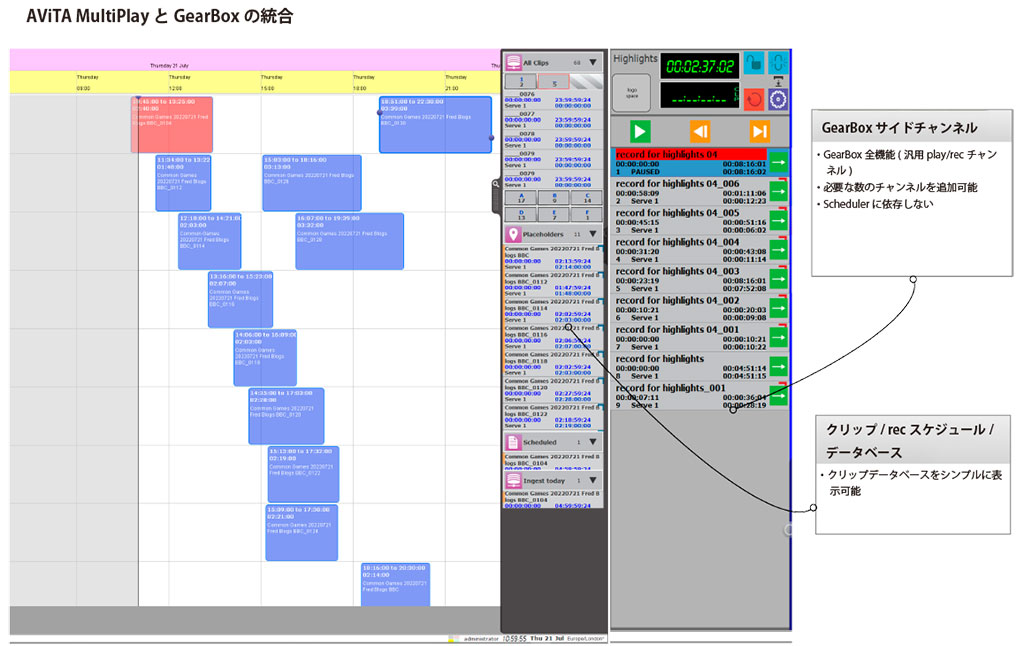Click the Placeholders pin icon
The image size is (1024, 646).
point(513,234)
